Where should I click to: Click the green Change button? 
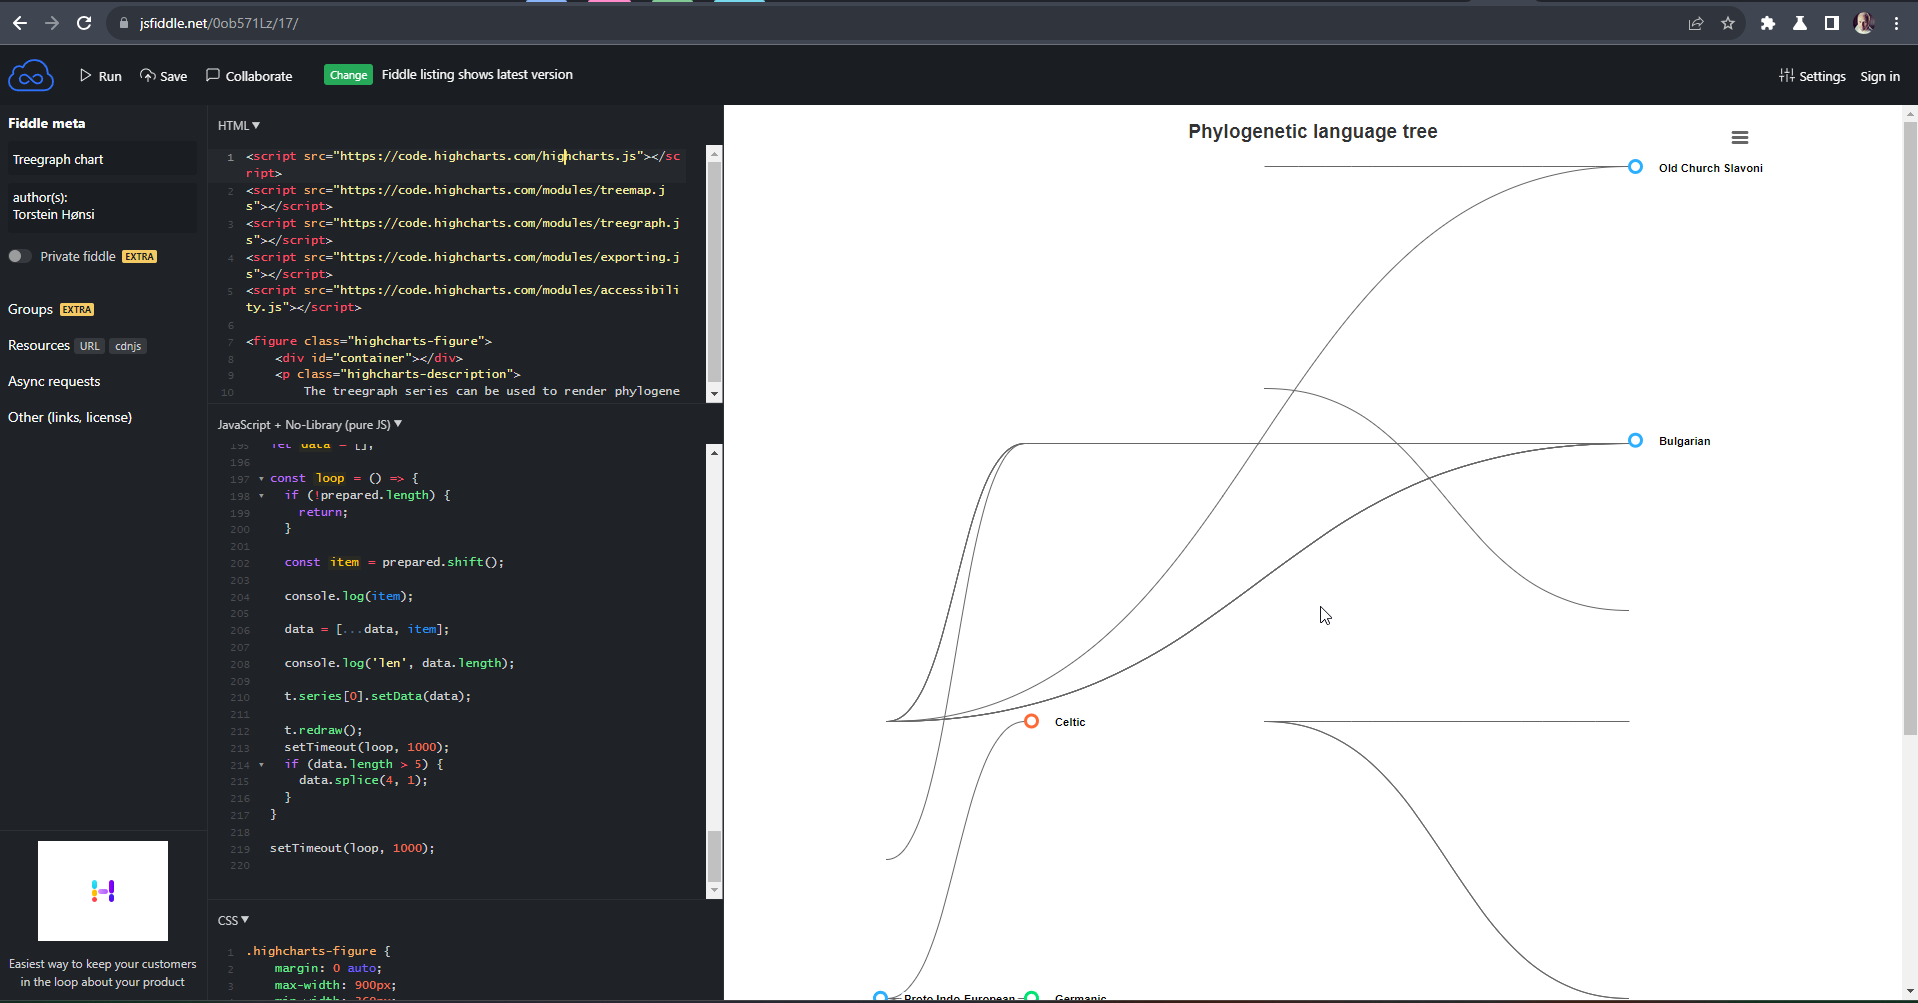pyautogui.click(x=347, y=74)
